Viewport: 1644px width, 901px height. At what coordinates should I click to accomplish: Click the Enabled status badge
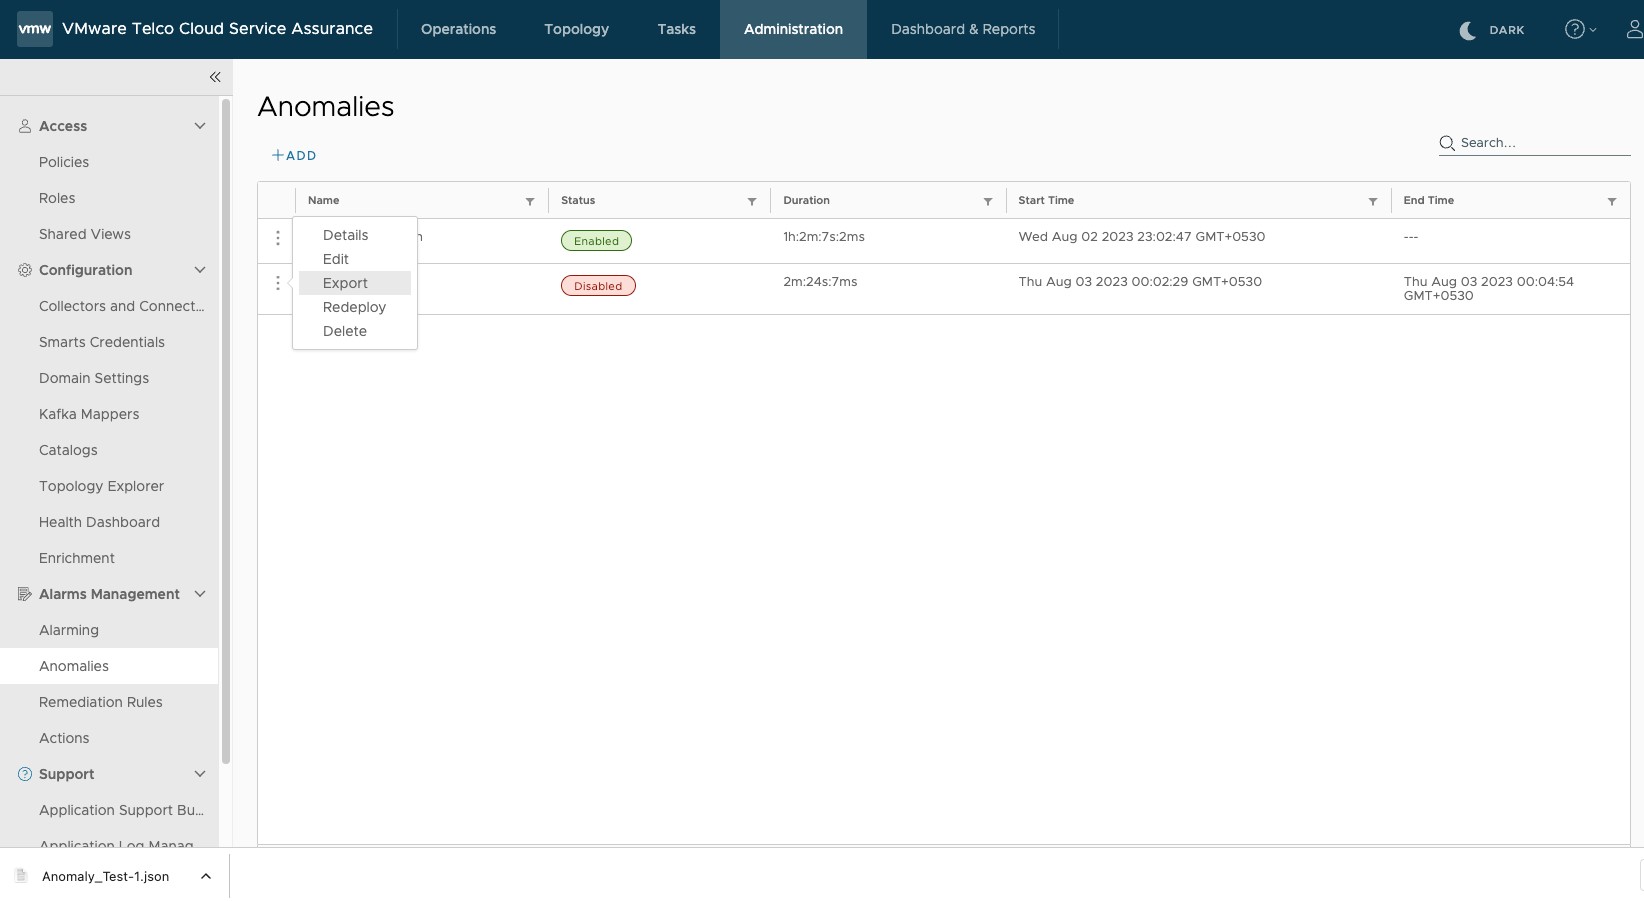(x=596, y=241)
